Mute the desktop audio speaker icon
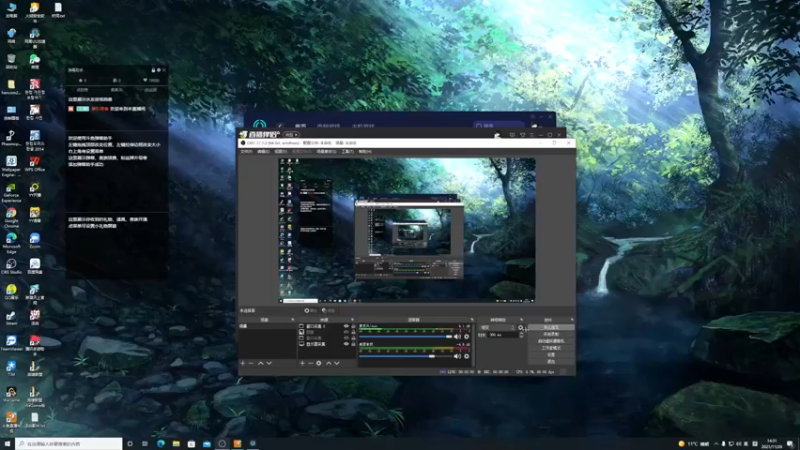The width and height of the screenshot is (800, 450). pos(458,356)
